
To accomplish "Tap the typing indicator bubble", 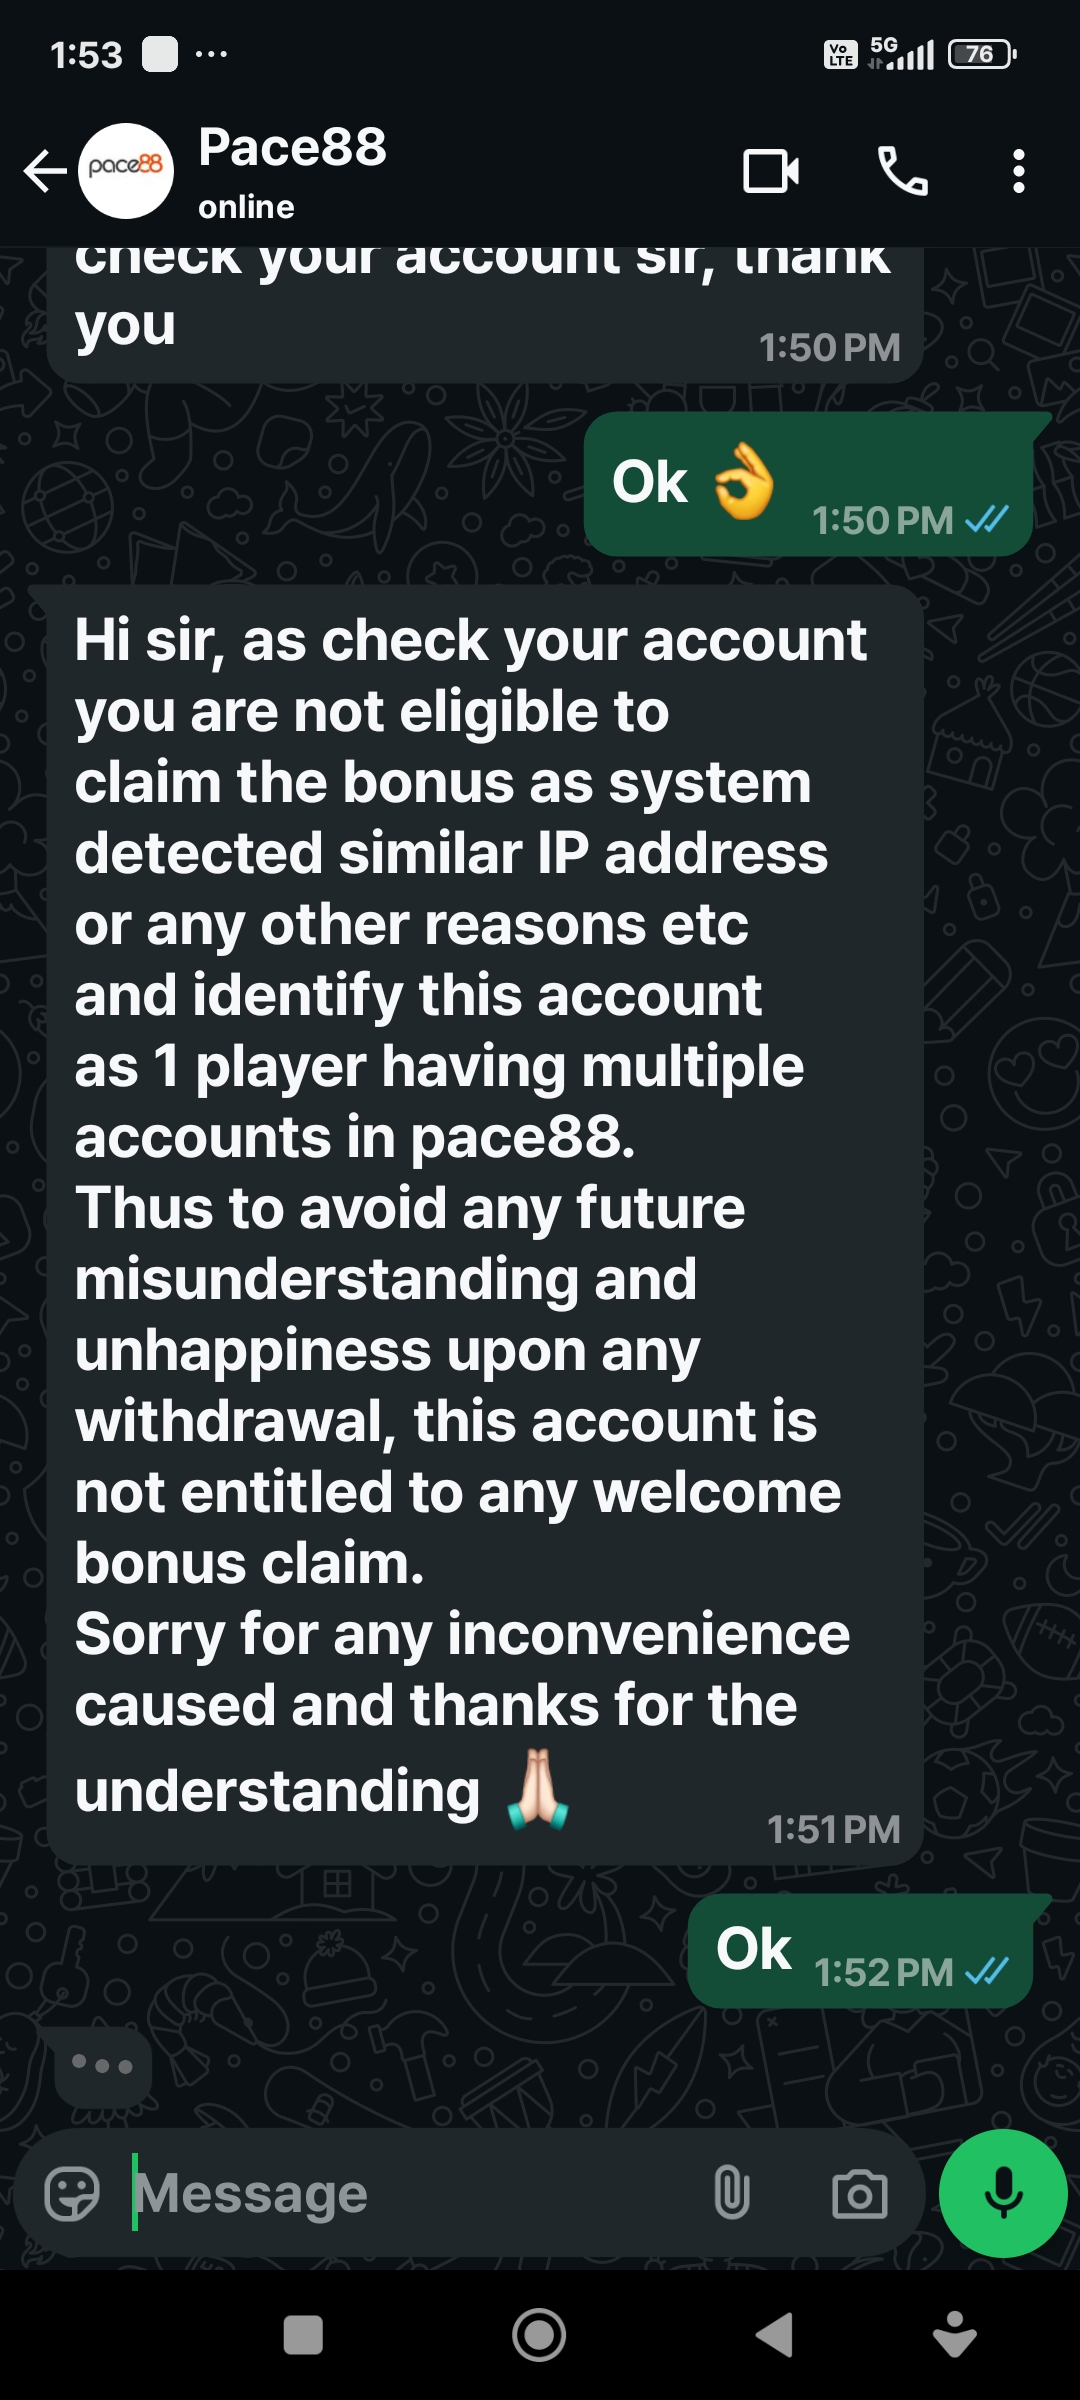I will [102, 2065].
